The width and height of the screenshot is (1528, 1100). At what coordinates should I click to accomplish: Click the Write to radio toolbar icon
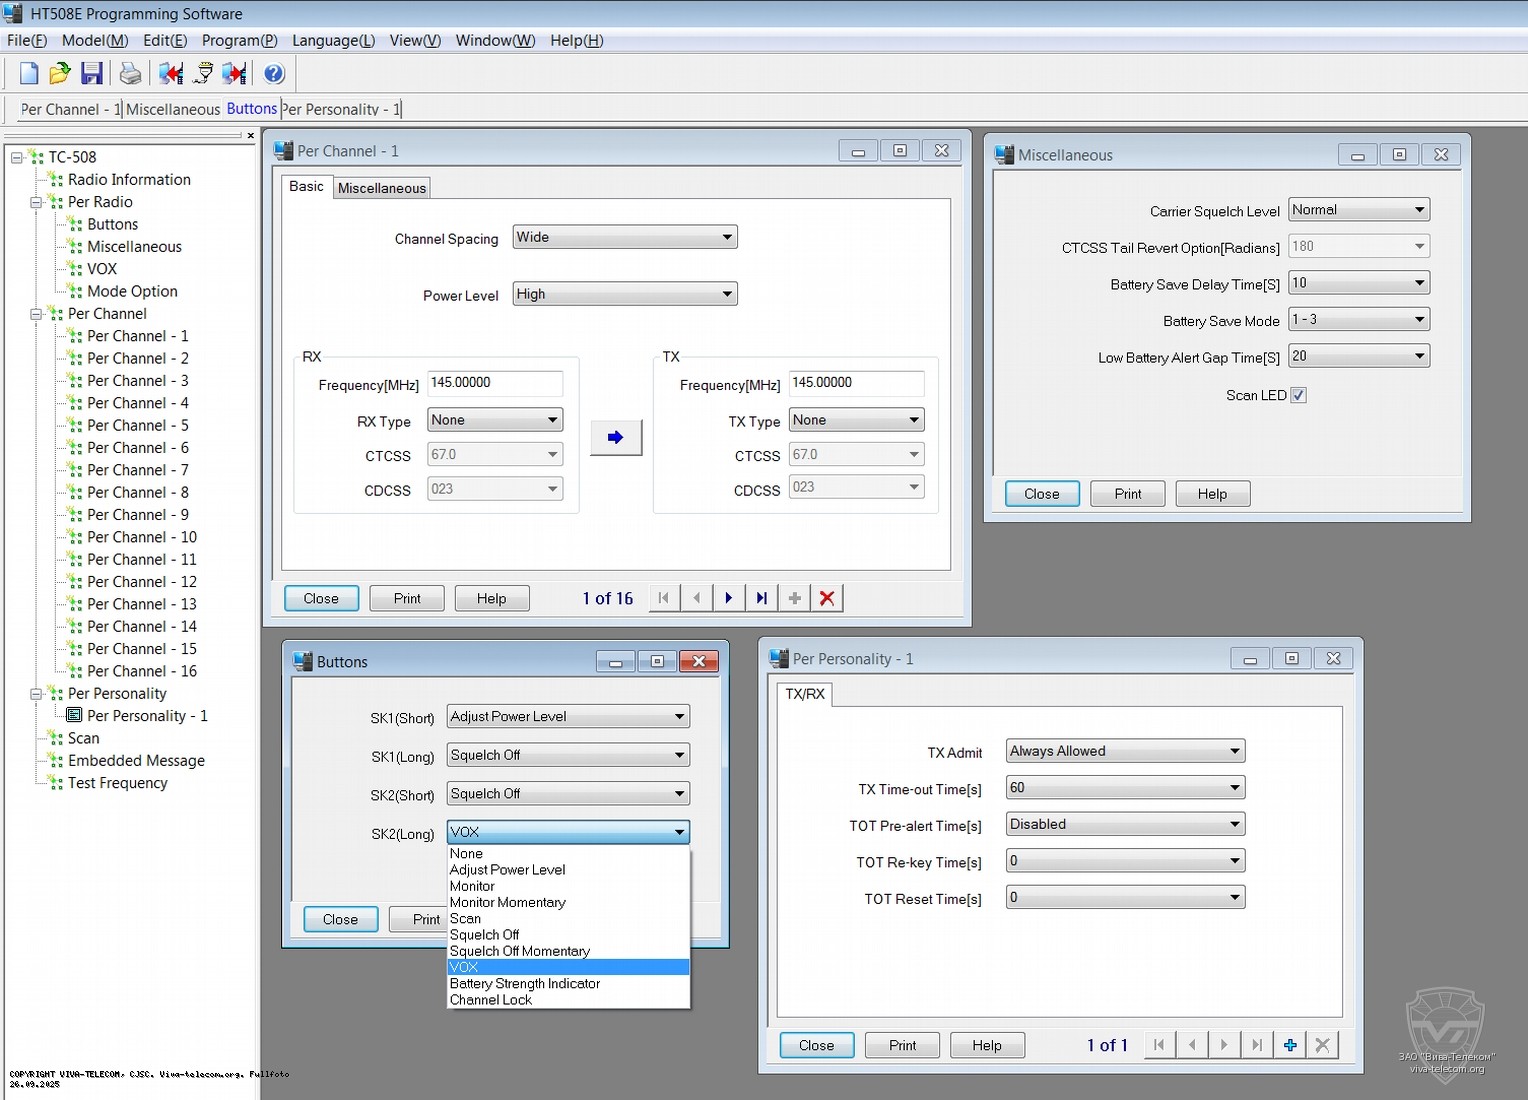click(x=235, y=74)
